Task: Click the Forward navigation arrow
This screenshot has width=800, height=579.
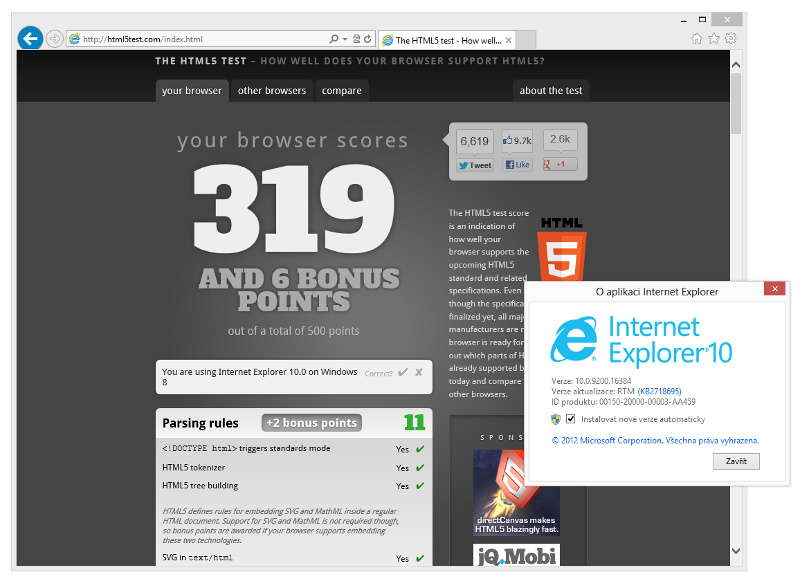Action: point(55,39)
